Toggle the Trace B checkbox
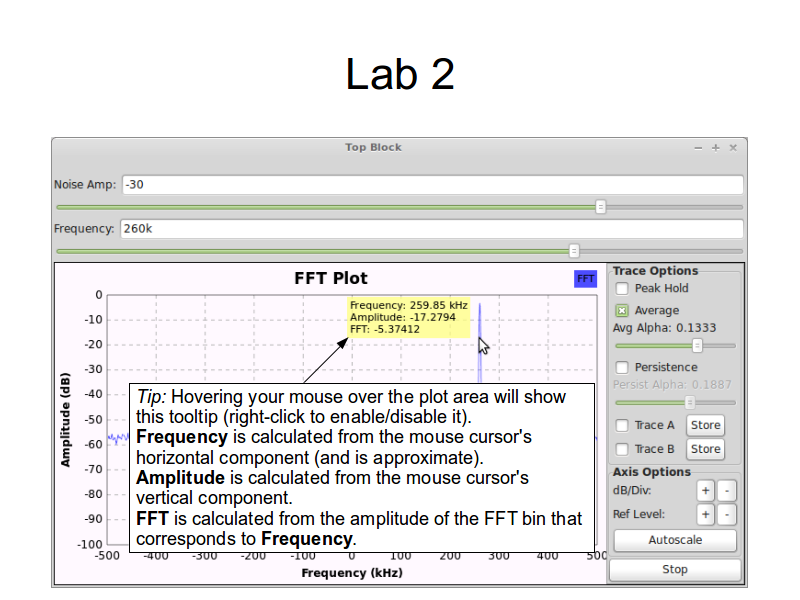Screen dimensions: 800x600 pyautogui.click(x=622, y=449)
